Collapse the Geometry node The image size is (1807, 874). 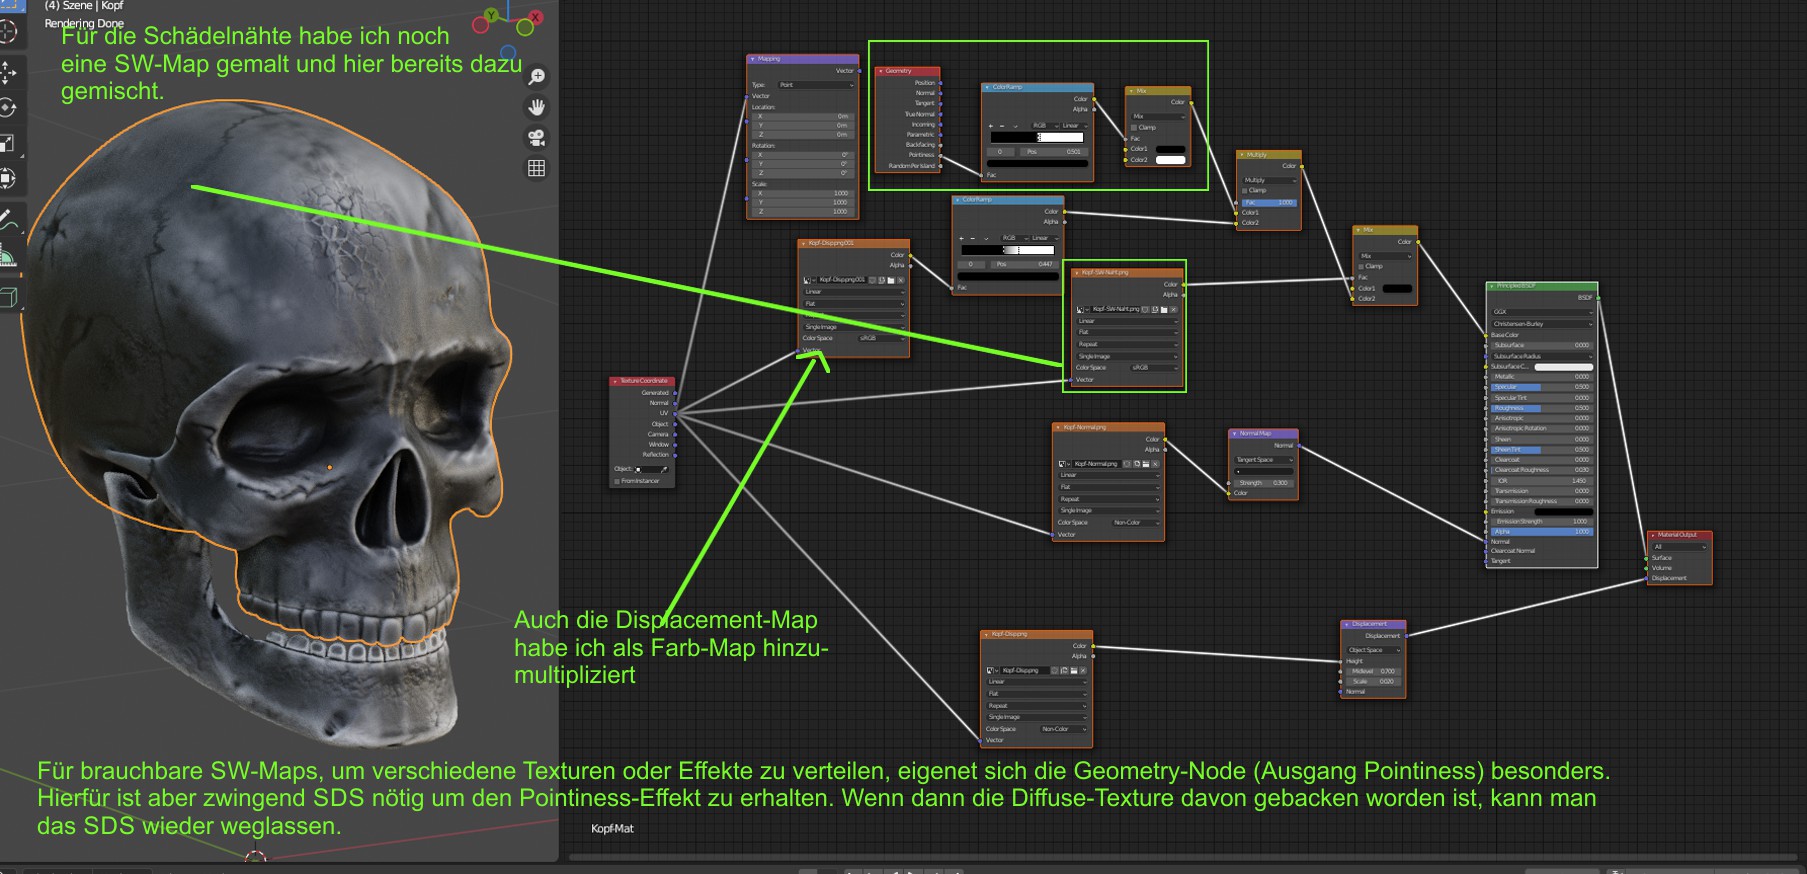click(881, 71)
